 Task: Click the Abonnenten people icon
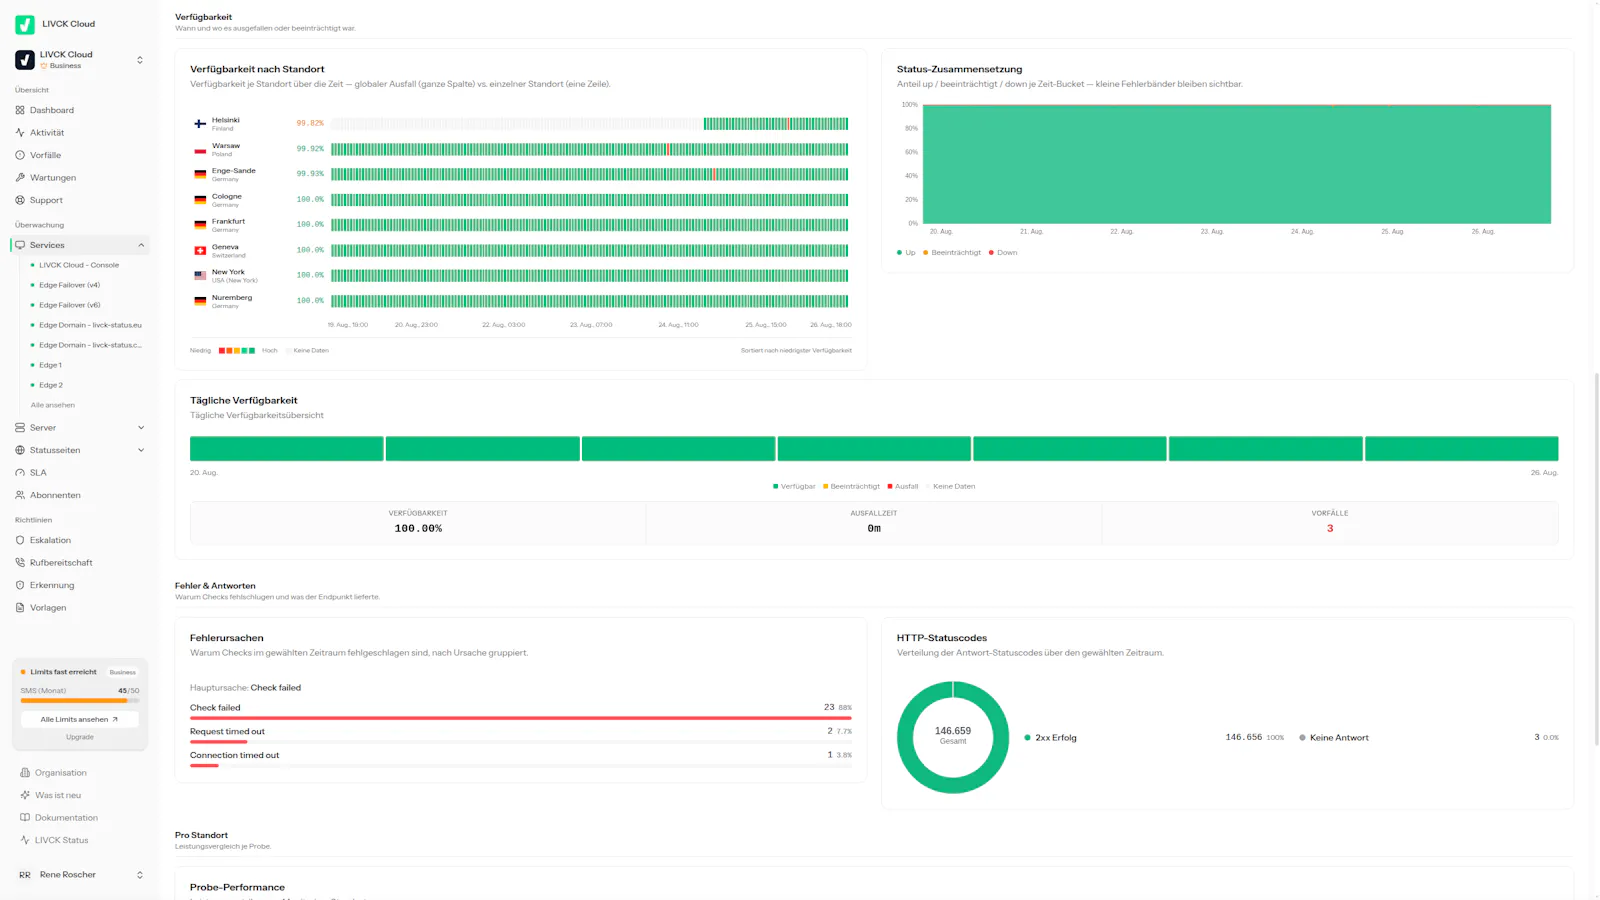pos(20,495)
